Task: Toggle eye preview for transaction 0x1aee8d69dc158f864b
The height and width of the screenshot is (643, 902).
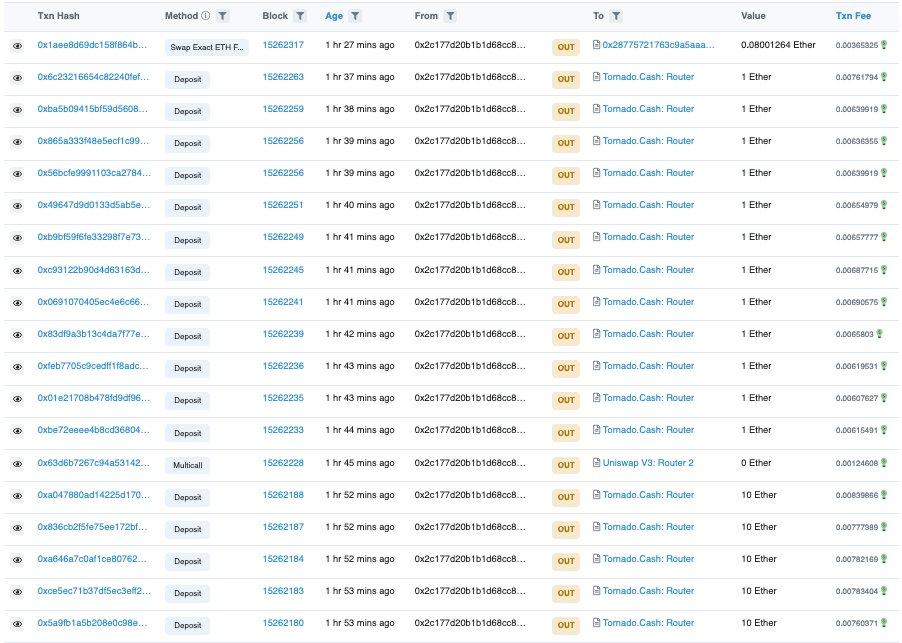Action: pos(17,46)
